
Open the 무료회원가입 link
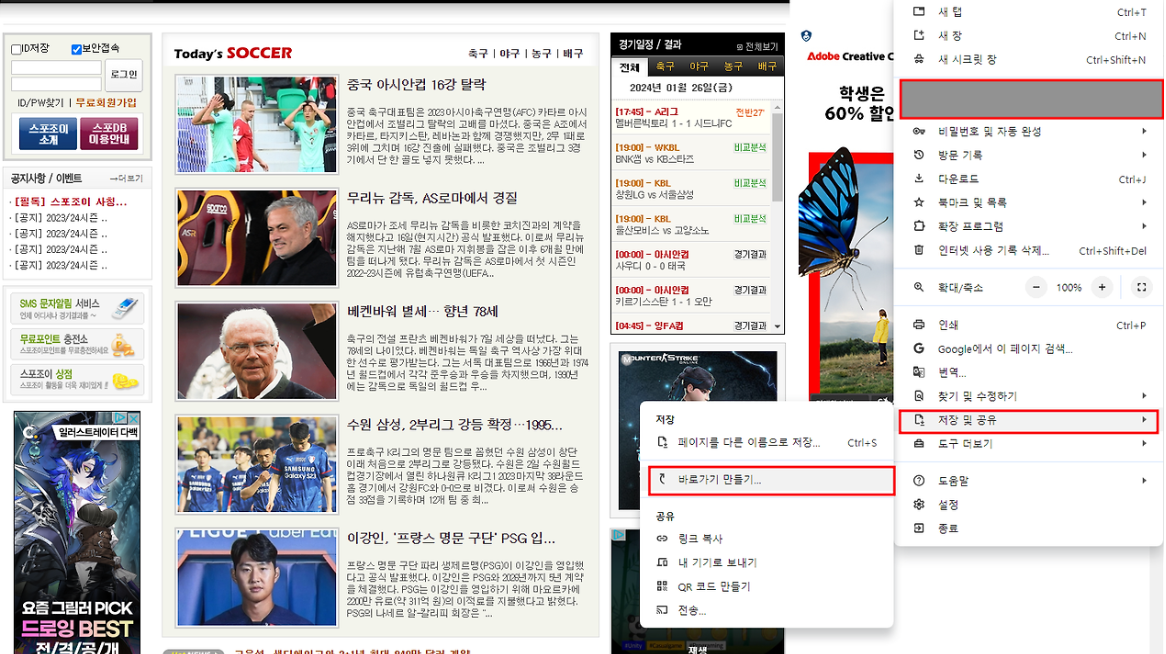coord(107,102)
